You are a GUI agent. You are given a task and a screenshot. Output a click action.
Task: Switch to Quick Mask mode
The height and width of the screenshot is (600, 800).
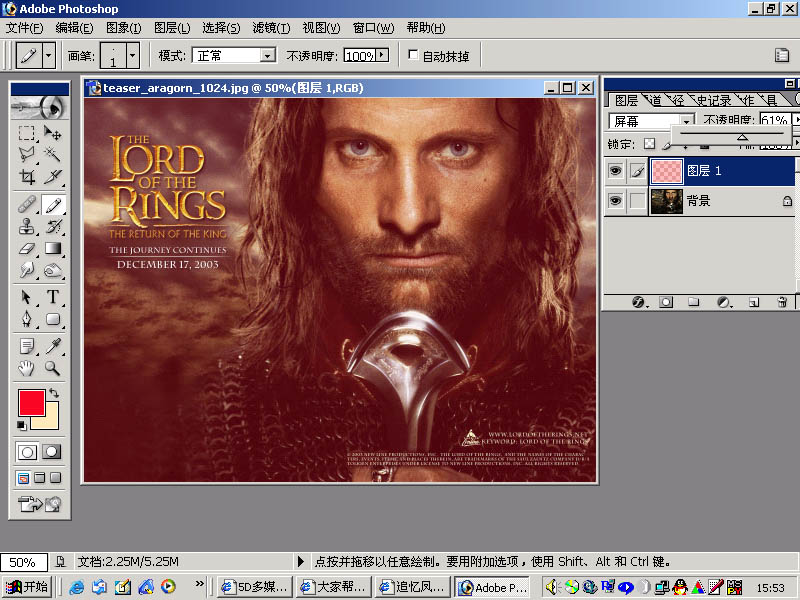click(51, 452)
